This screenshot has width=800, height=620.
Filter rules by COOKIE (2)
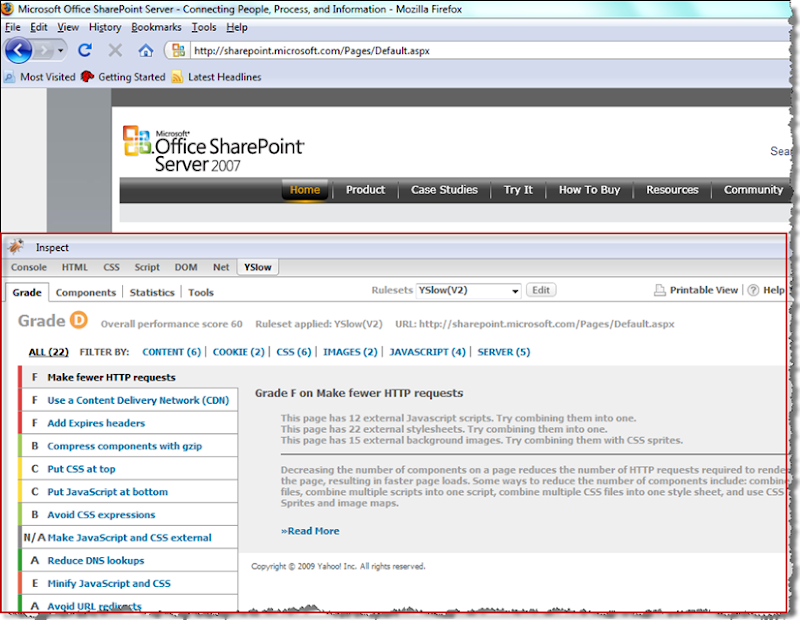[238, 352]
